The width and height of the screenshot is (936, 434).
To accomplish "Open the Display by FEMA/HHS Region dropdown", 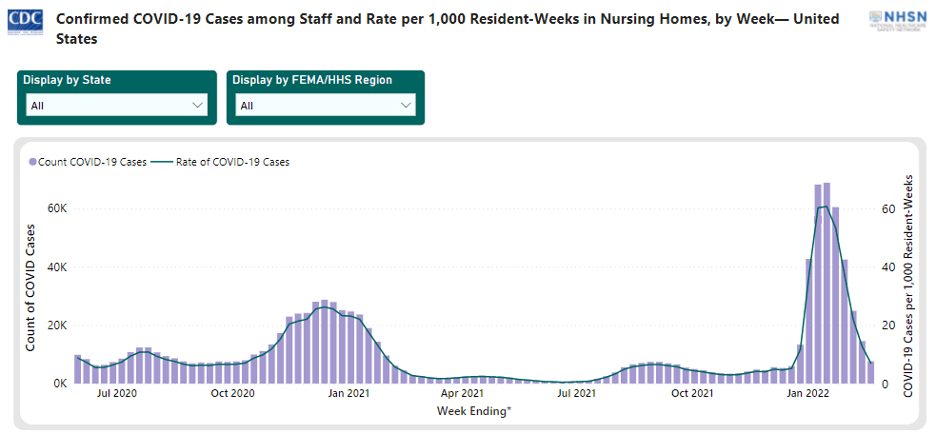I will click(x=325, y=105).
